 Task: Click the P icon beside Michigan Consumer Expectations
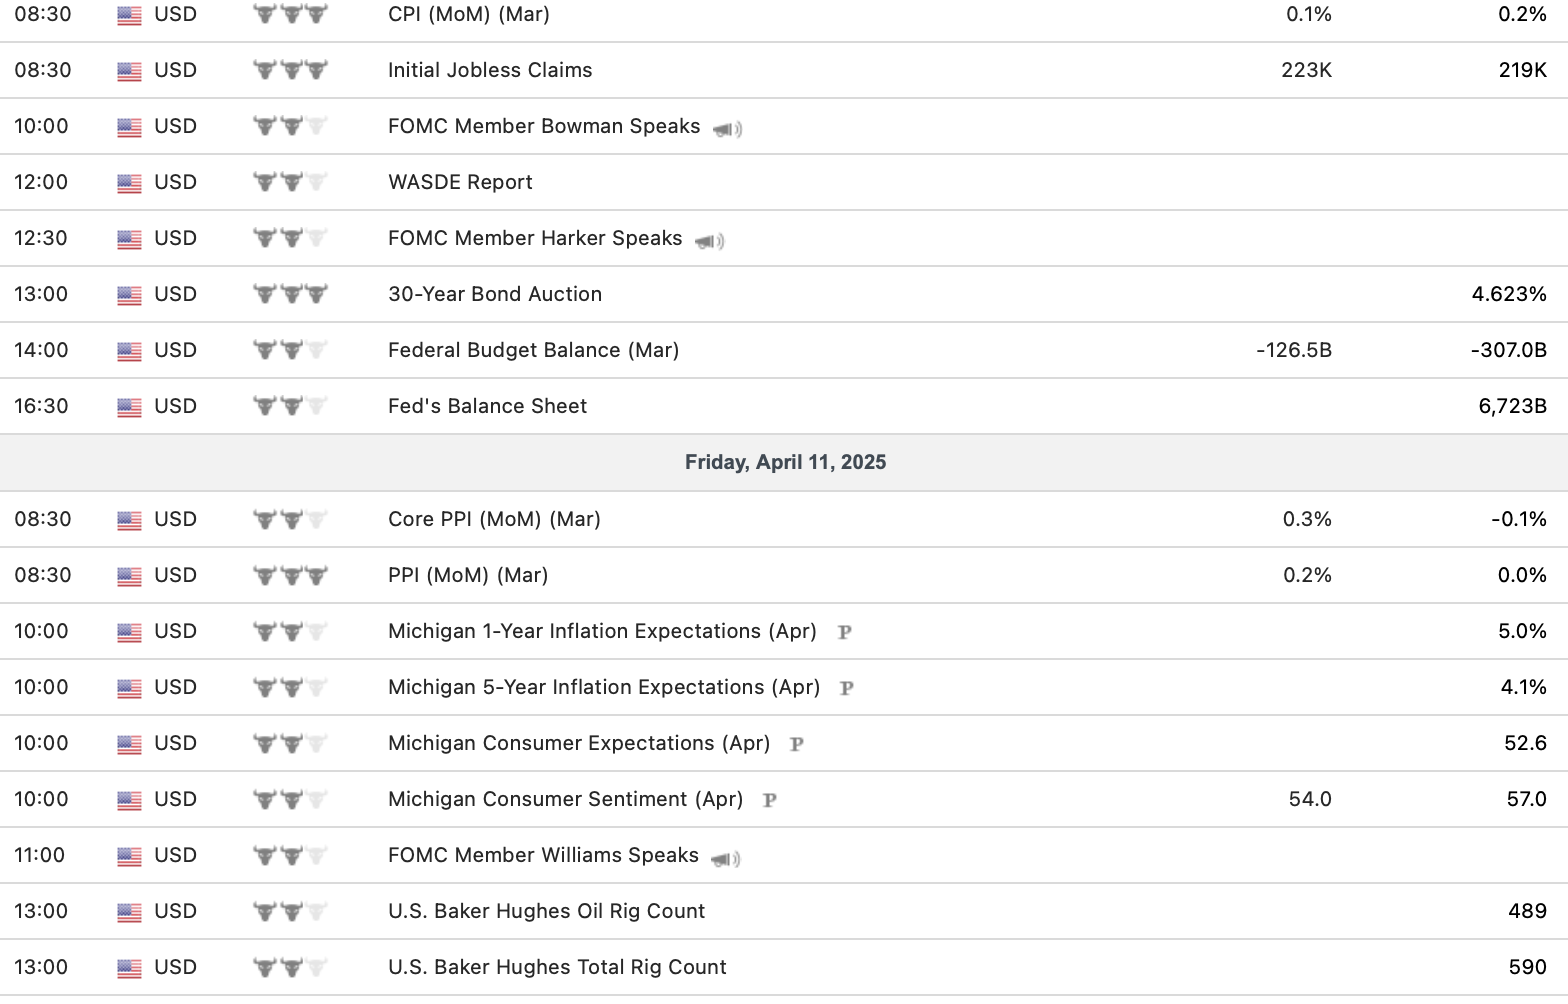click(797, 744)
